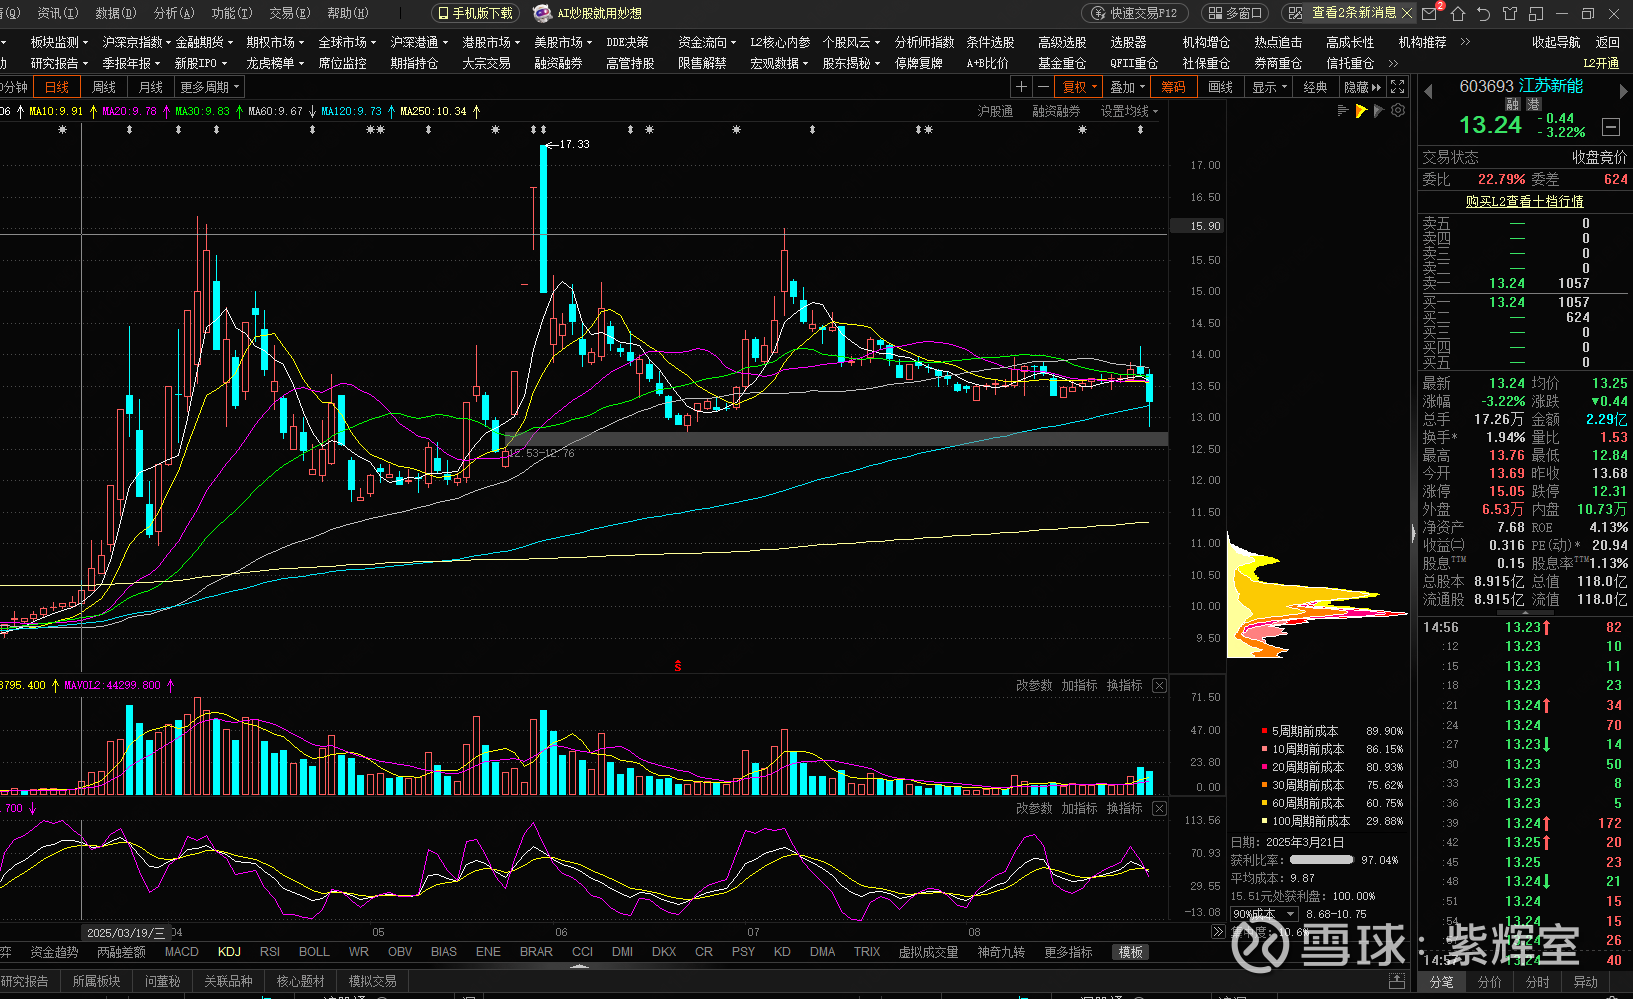Switch chart to fullscreen with expand icon
The width and height of the screenshot is (1633, 999).
pos(1398,87)
